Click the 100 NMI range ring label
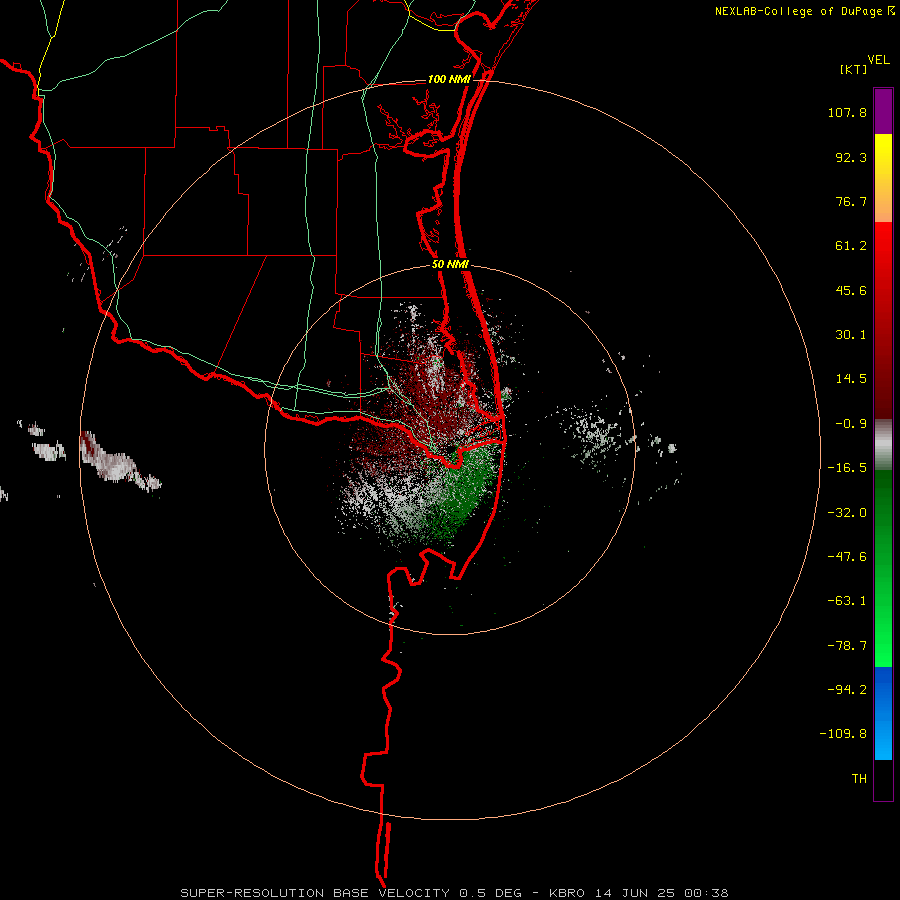 449,79
